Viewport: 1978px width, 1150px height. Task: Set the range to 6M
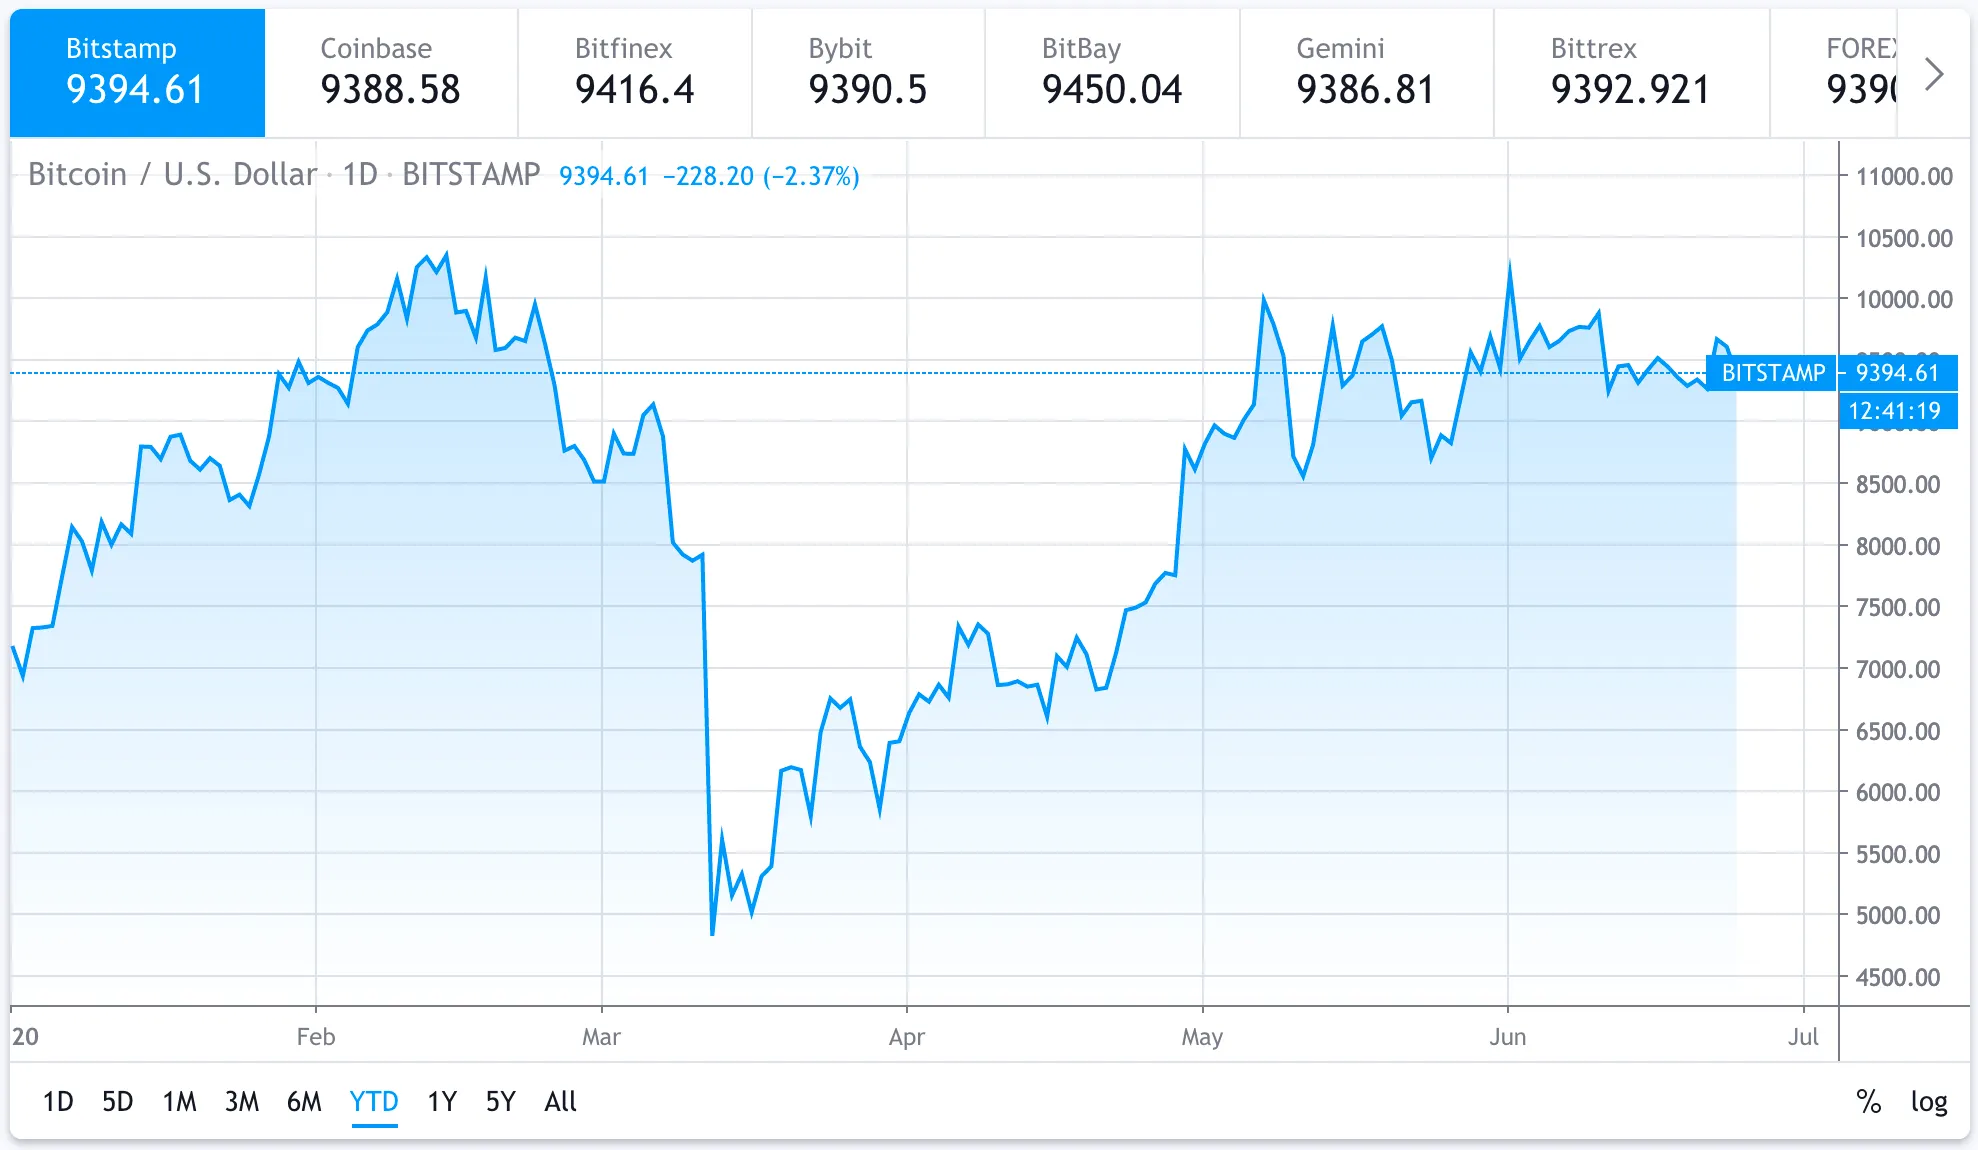point(305,1101)
